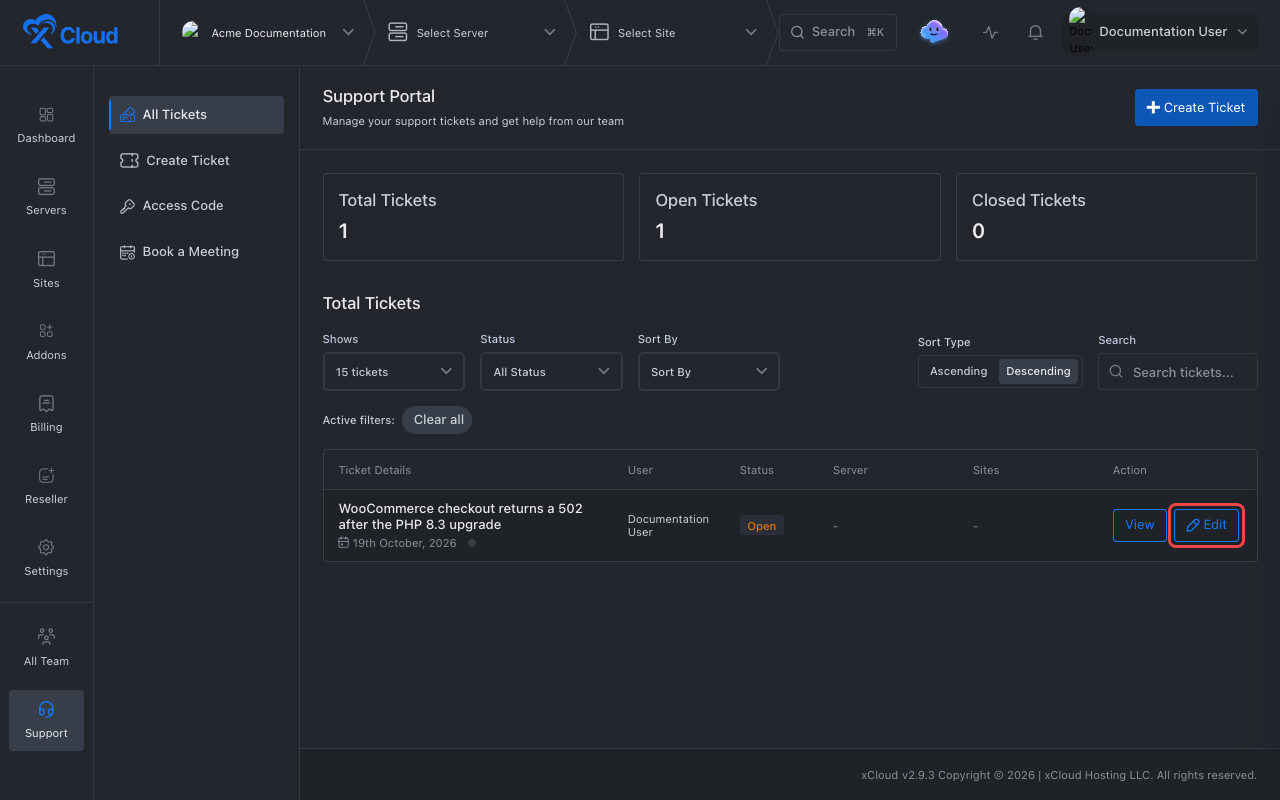
Task: Open the All Status filter dropdown
Action: tap(551, 371)
